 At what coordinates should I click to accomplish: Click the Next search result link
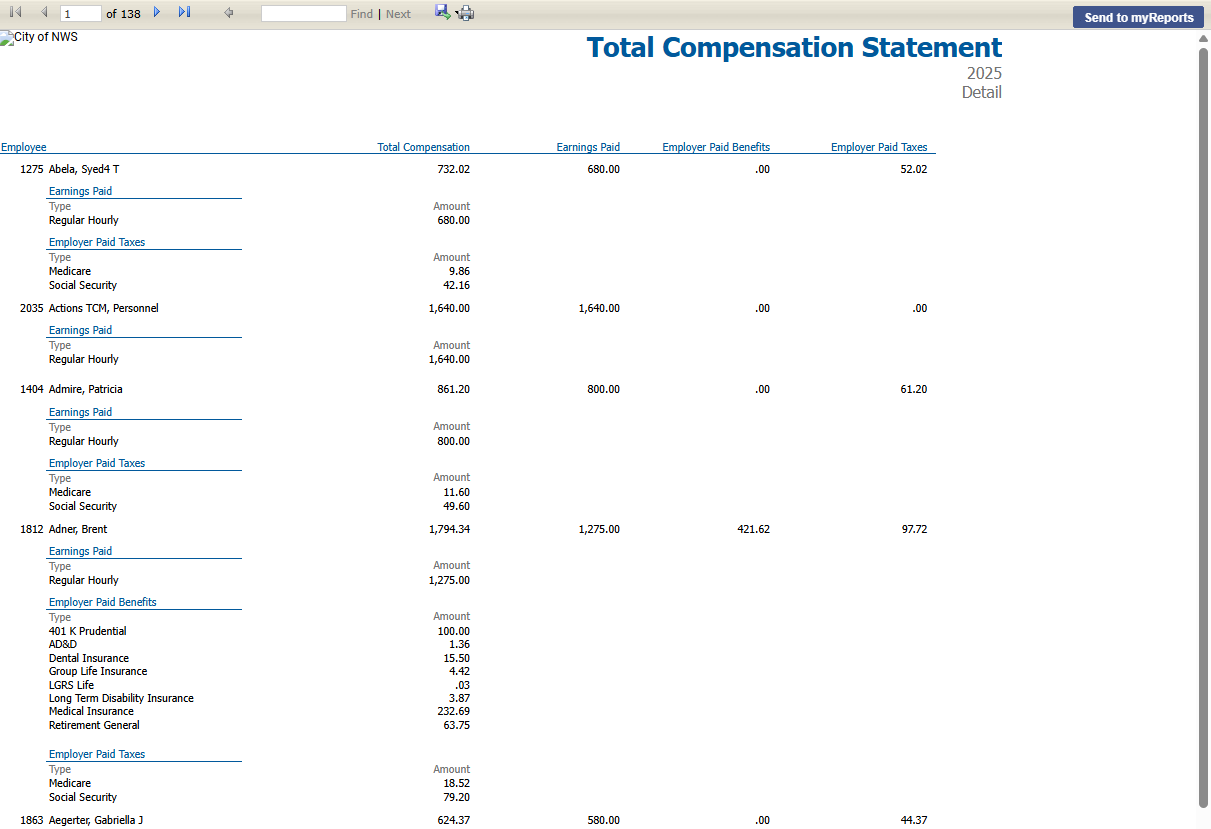click(x=398, y=14)
